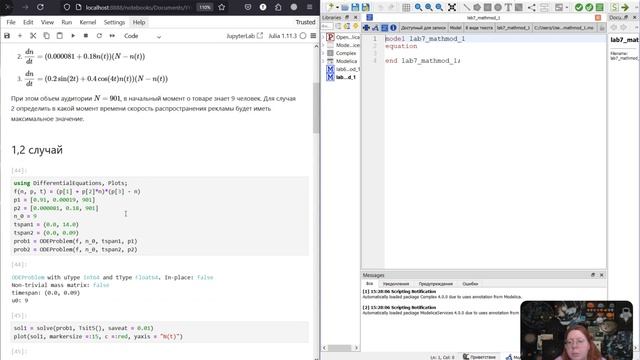The height and width of the screenshot is (360, 640).
Task: Switch to Diagram View in model editor
Action: (x=375, y=28)
